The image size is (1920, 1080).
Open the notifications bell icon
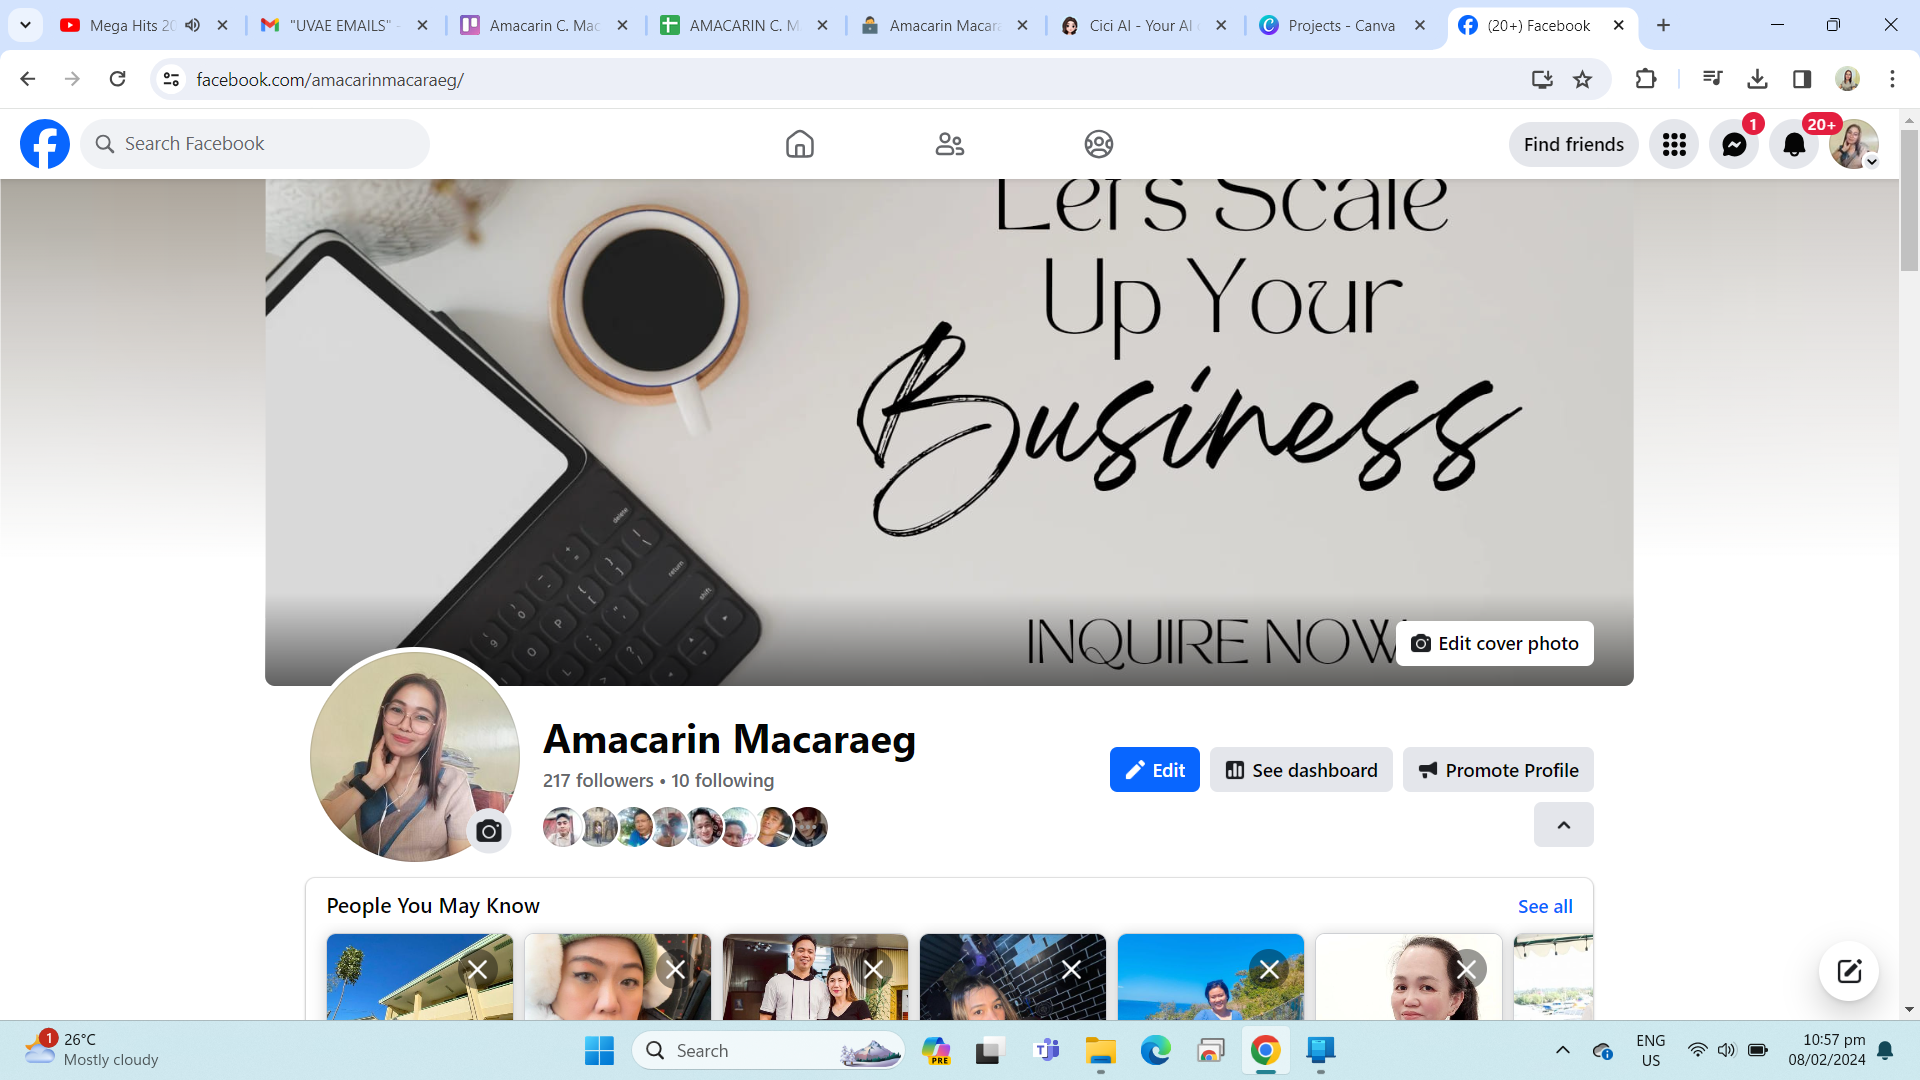click(1794, 144)
